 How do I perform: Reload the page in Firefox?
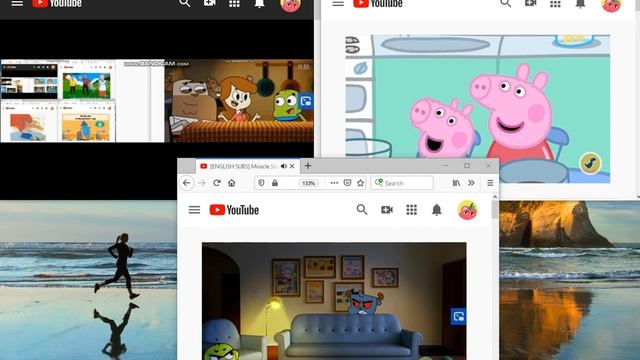(x=217, y=183)
